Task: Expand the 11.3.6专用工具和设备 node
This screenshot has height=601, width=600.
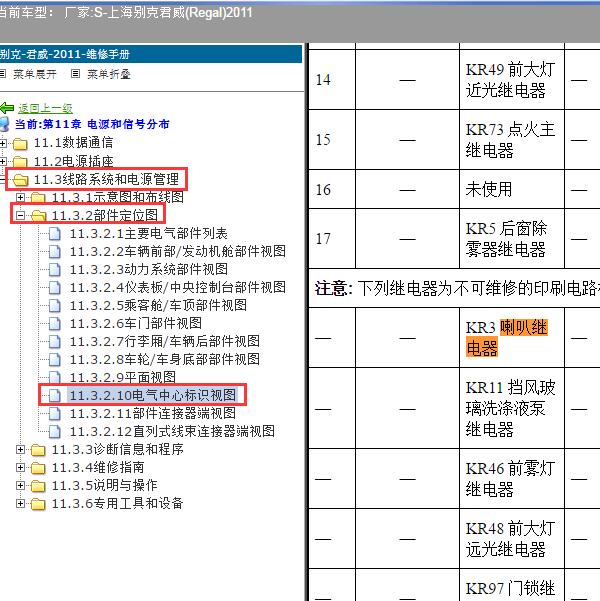Action: click(20, 503)
